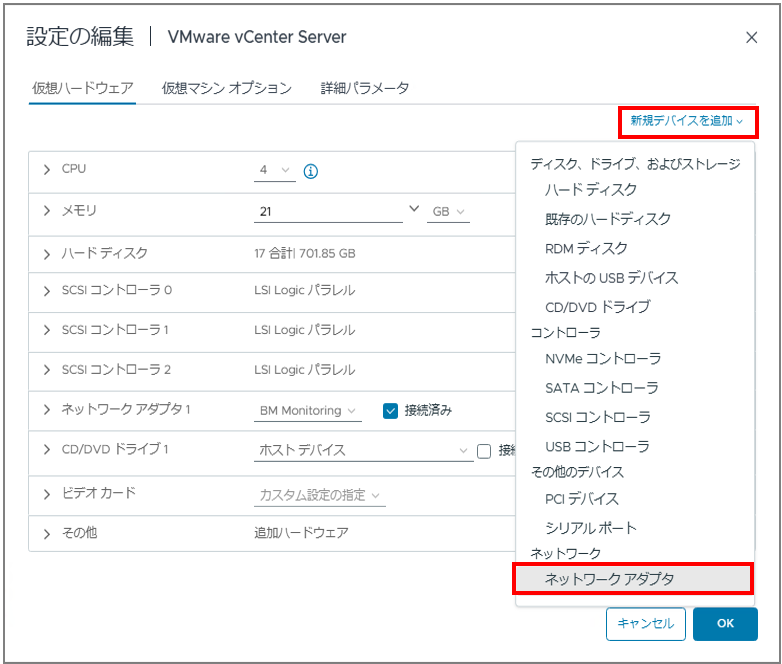Click LSI Logic パラレル for SCSI コントローラ 2

pyautogui.click(x=305, y=370)
